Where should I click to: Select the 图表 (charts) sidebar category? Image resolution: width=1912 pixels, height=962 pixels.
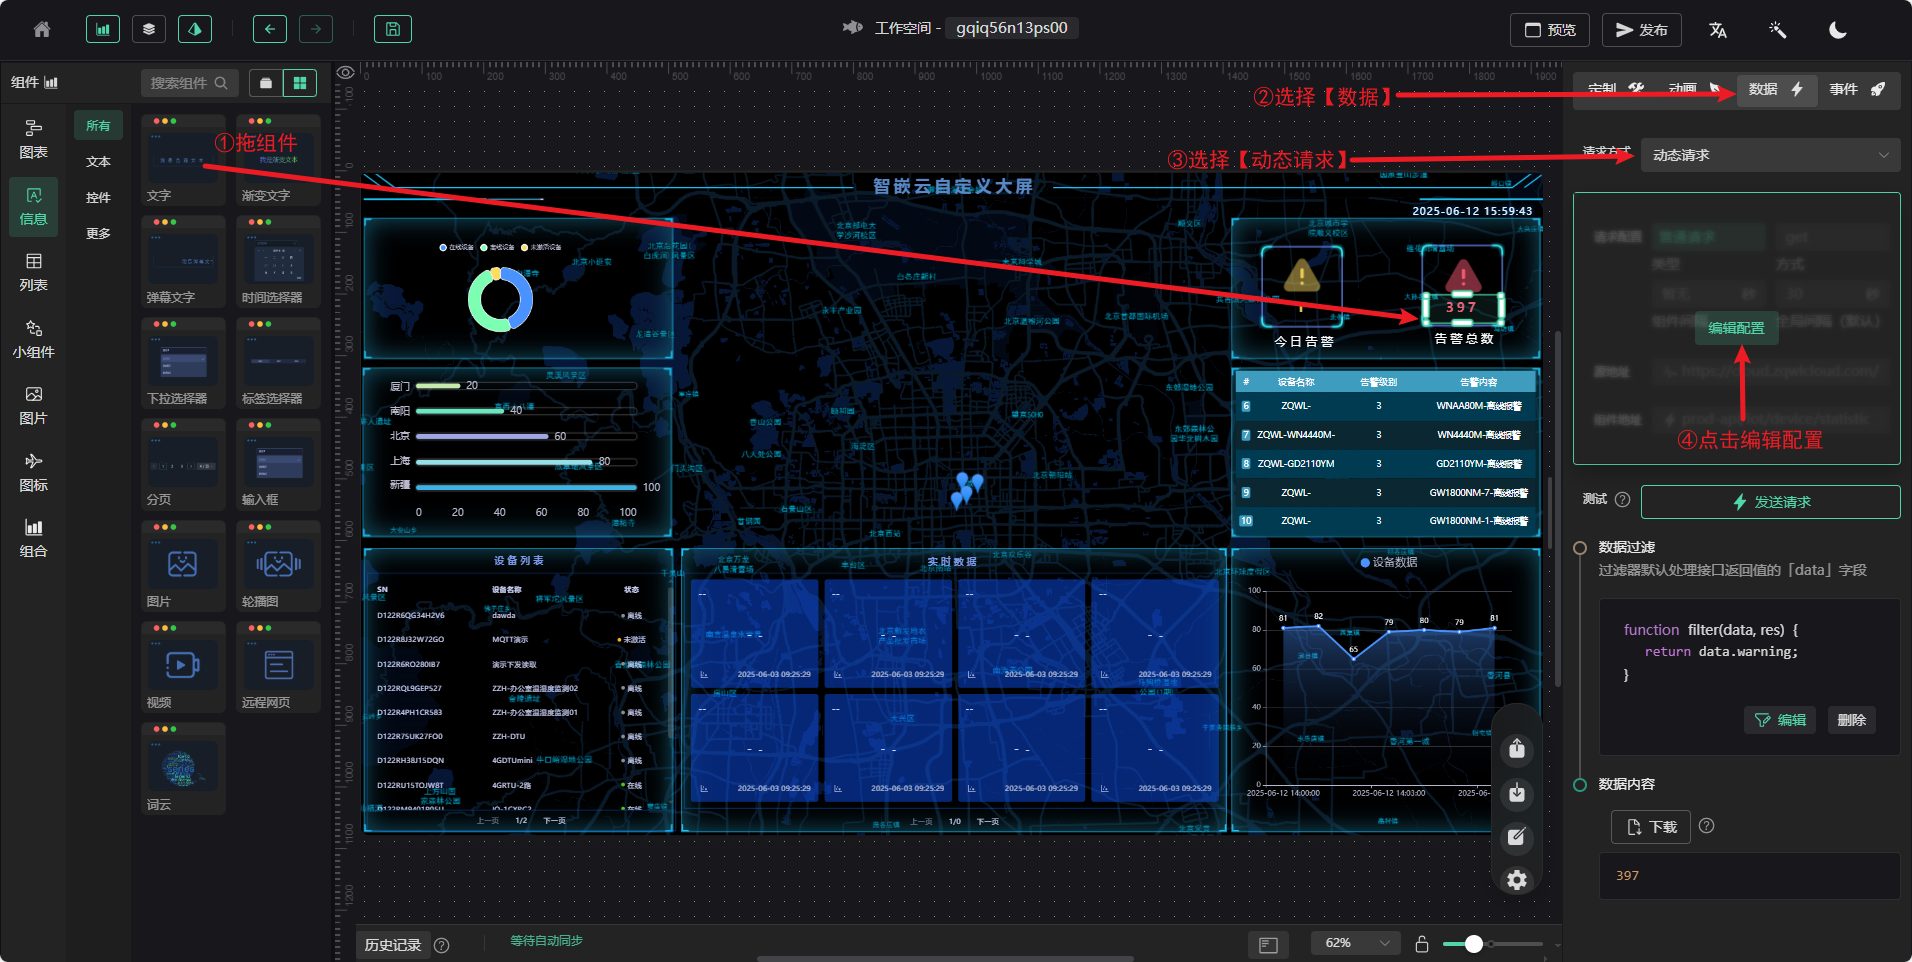[x=33, y=139]
